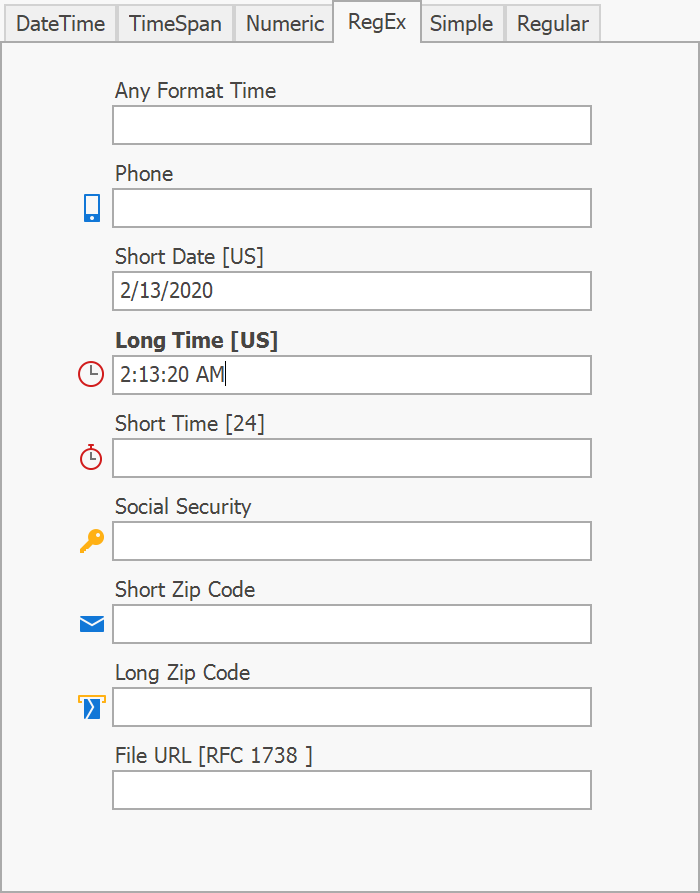
Task: Focus the Short Zip Code field
Action: pyautogui.click(x=351, y=624)
